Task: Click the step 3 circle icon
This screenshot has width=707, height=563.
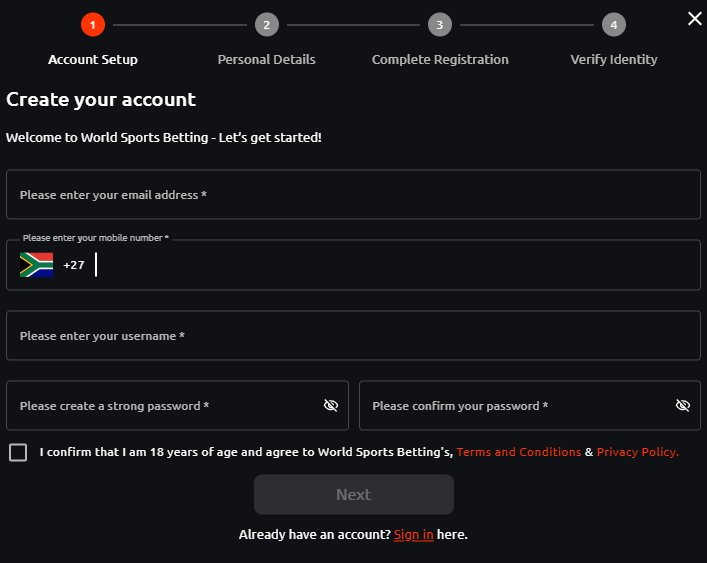Action: (x=440, y=25)
